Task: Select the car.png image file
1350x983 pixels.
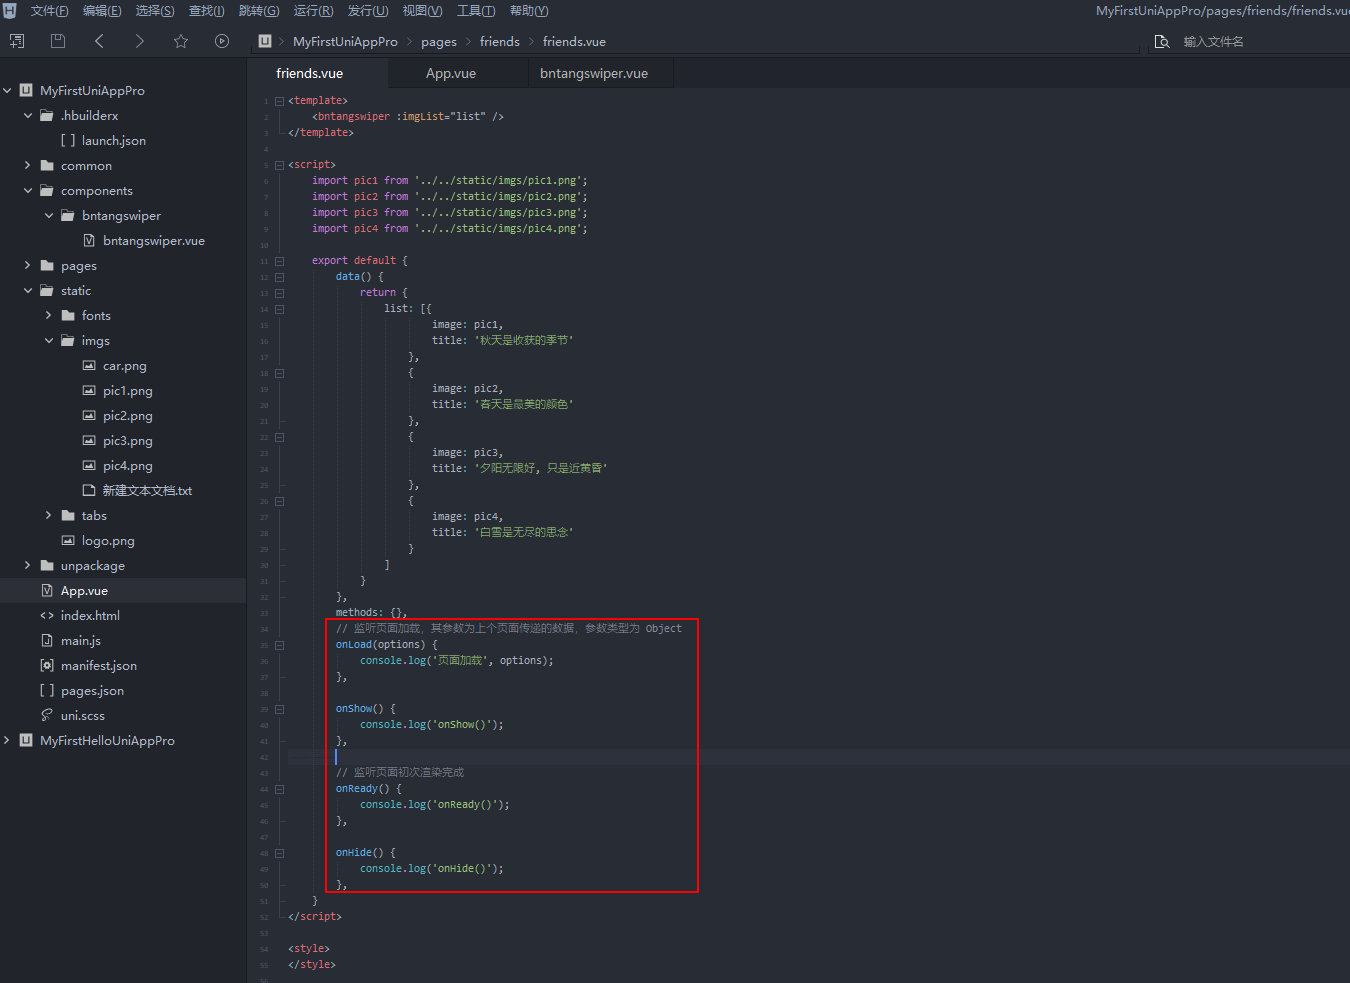Action: 124,366
